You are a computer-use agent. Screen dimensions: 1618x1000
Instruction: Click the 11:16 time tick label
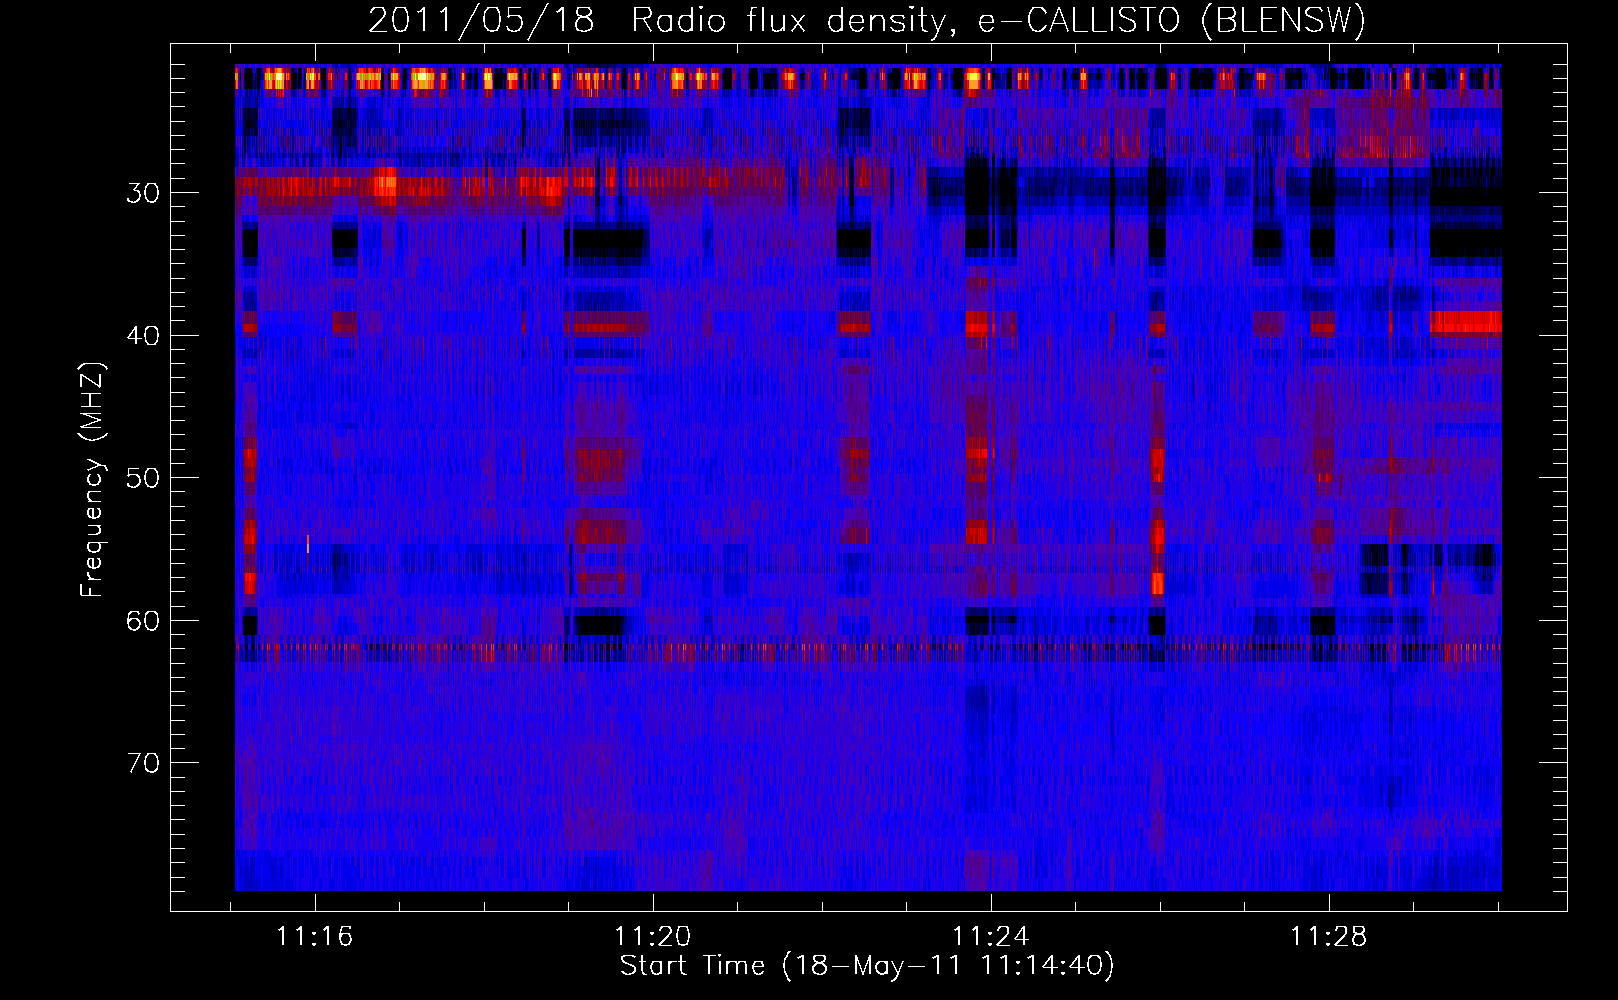pyautogui.click(x=315, y=937)
